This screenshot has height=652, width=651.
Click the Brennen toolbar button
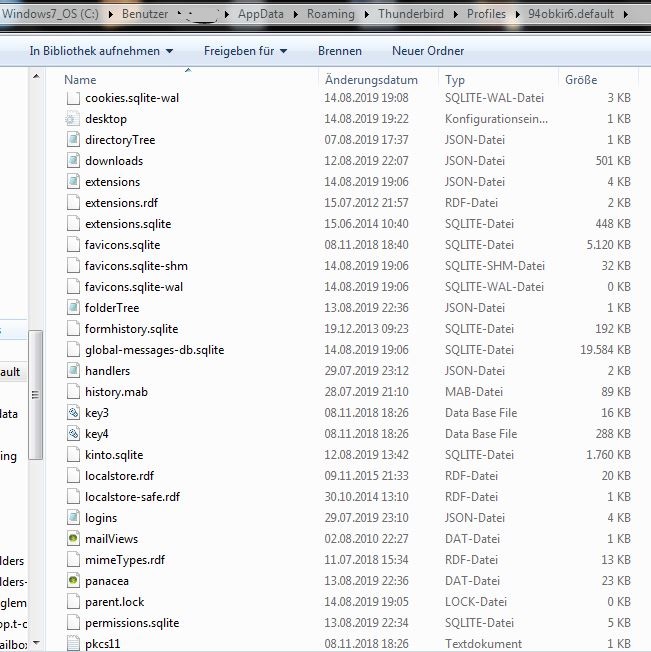point(340,51)
